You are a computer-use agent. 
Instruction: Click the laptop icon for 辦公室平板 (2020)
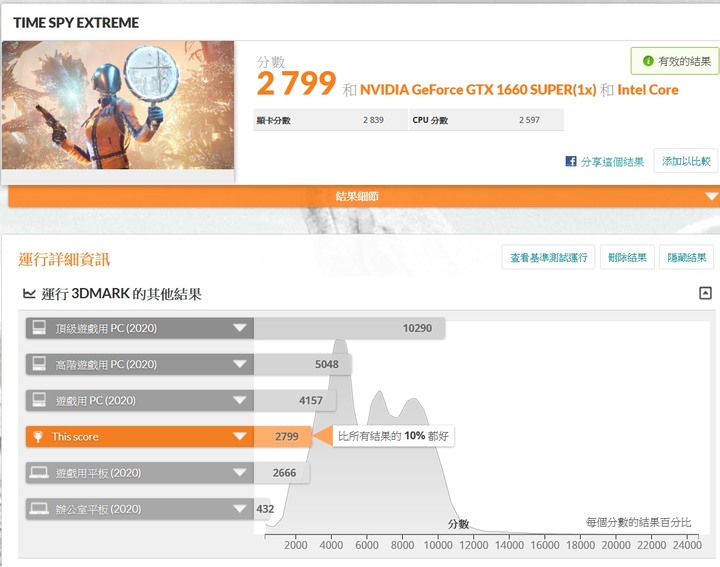pos(39,509)
